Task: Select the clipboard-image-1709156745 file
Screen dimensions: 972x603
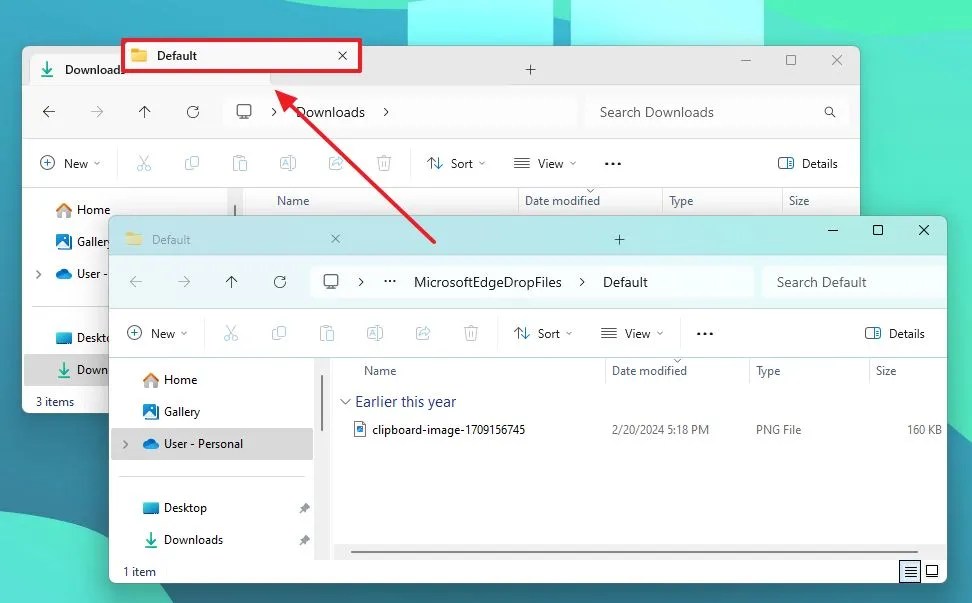Action: tap(447, 429)
